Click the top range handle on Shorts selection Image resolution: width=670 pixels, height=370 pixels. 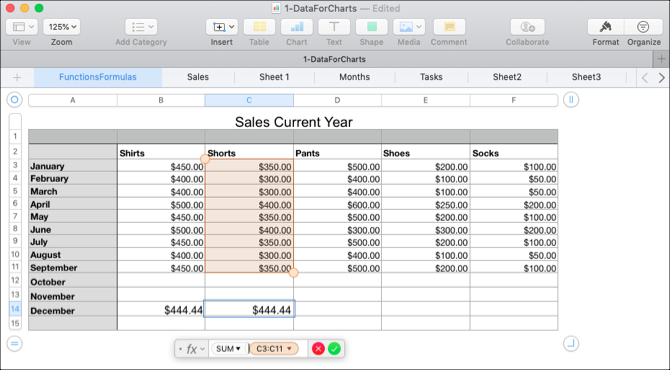[x=205, y=159]
